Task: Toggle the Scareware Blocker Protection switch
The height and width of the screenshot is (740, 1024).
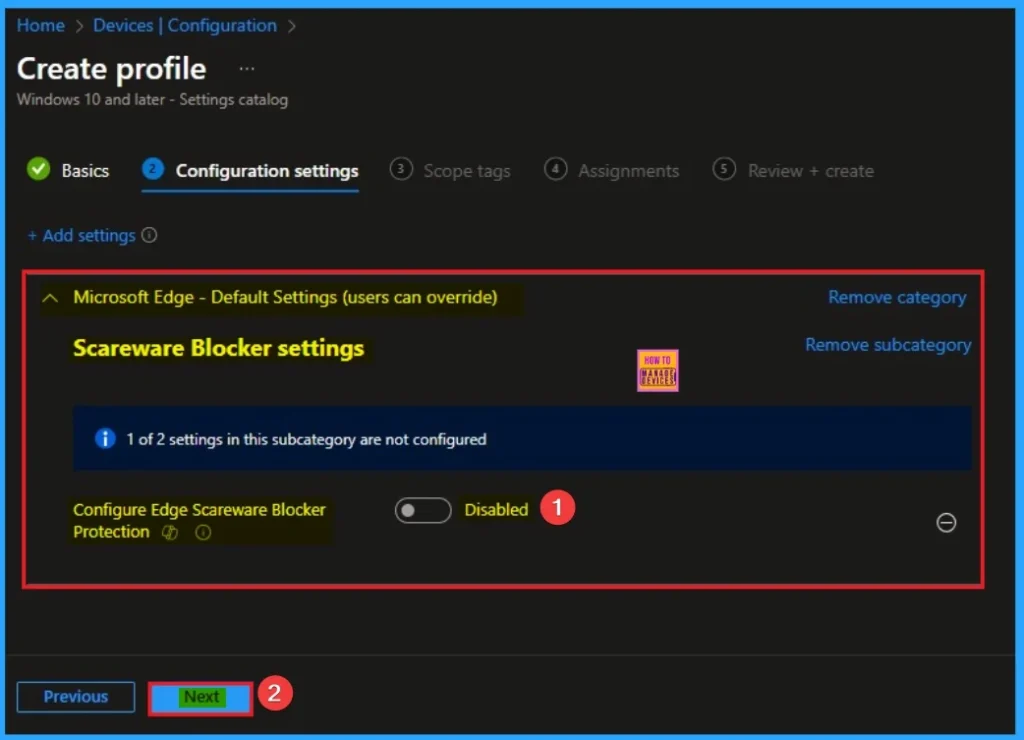Action: (423, 510)
